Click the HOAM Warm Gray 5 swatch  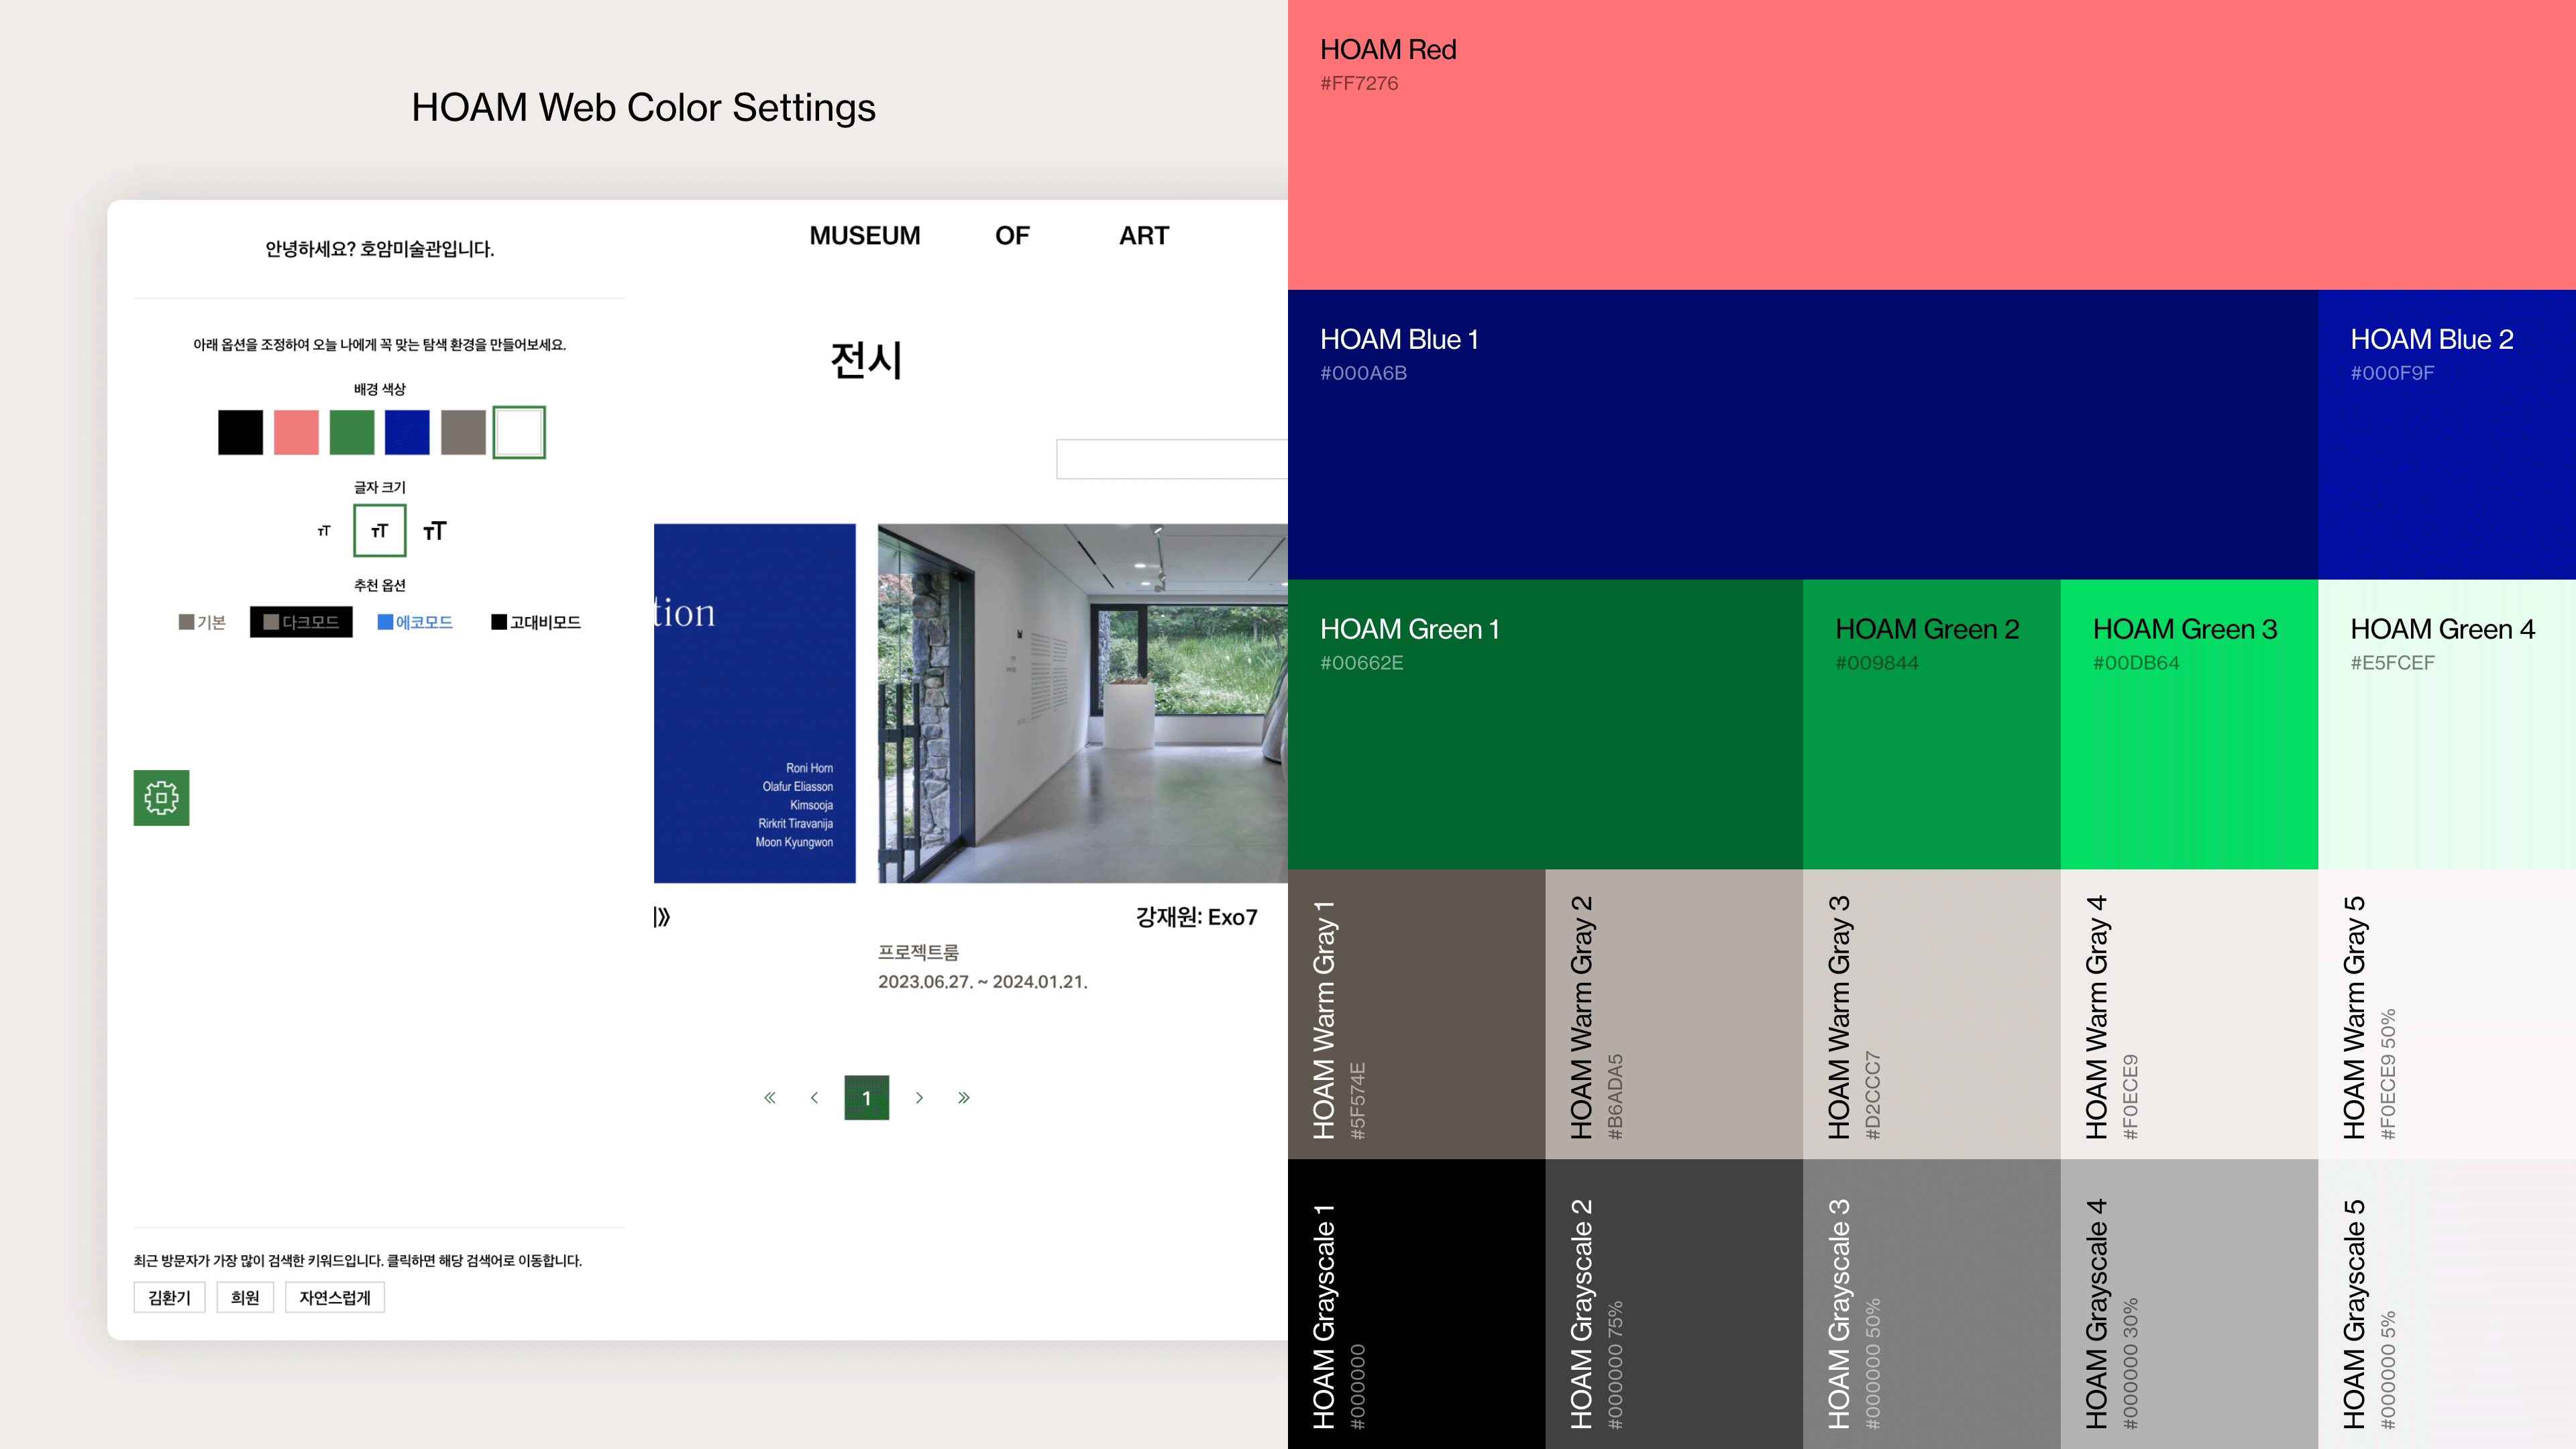[x=2447, y=1014]
